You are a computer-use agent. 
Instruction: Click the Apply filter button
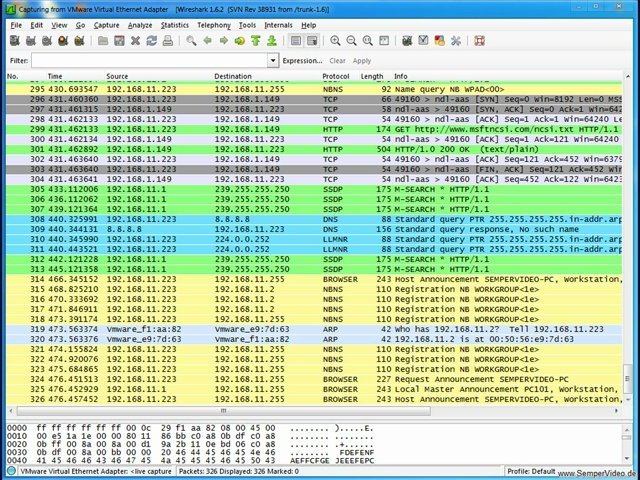coord(361,61)
